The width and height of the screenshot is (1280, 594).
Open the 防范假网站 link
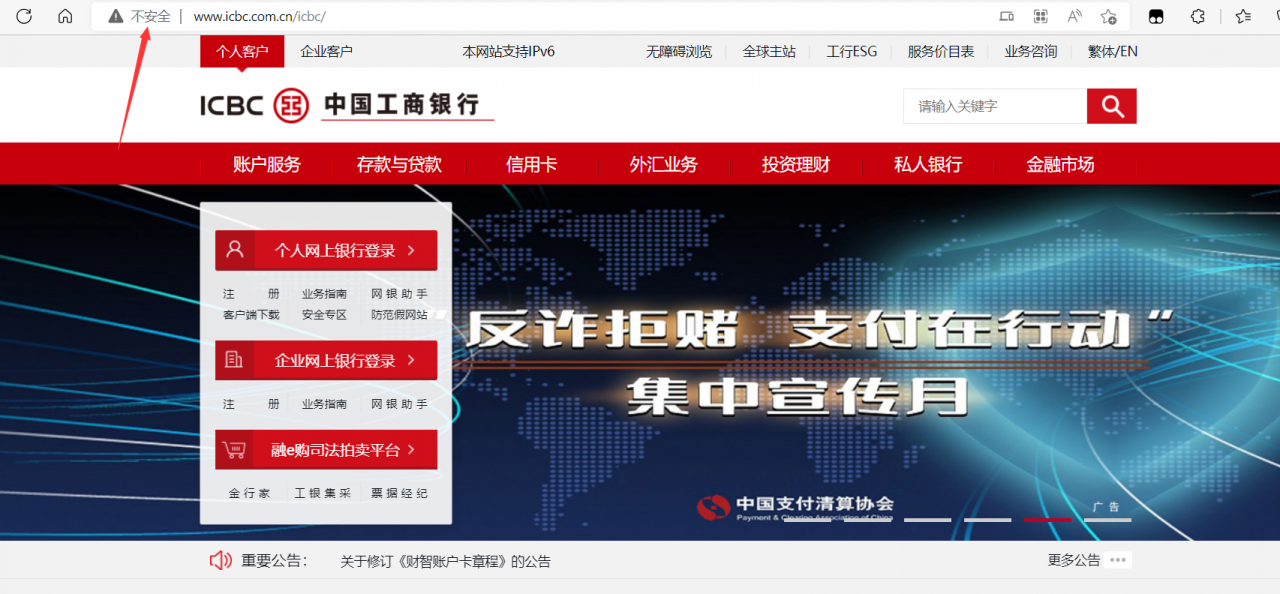pyautogui.click(x=399, y=314)
